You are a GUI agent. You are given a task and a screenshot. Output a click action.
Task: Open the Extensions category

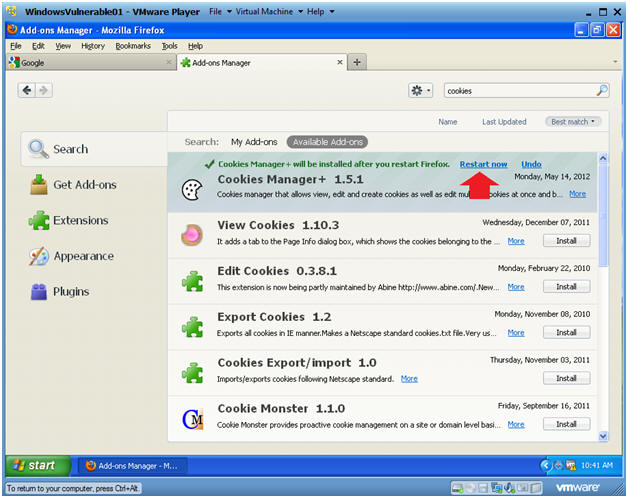tap(69, 220)
